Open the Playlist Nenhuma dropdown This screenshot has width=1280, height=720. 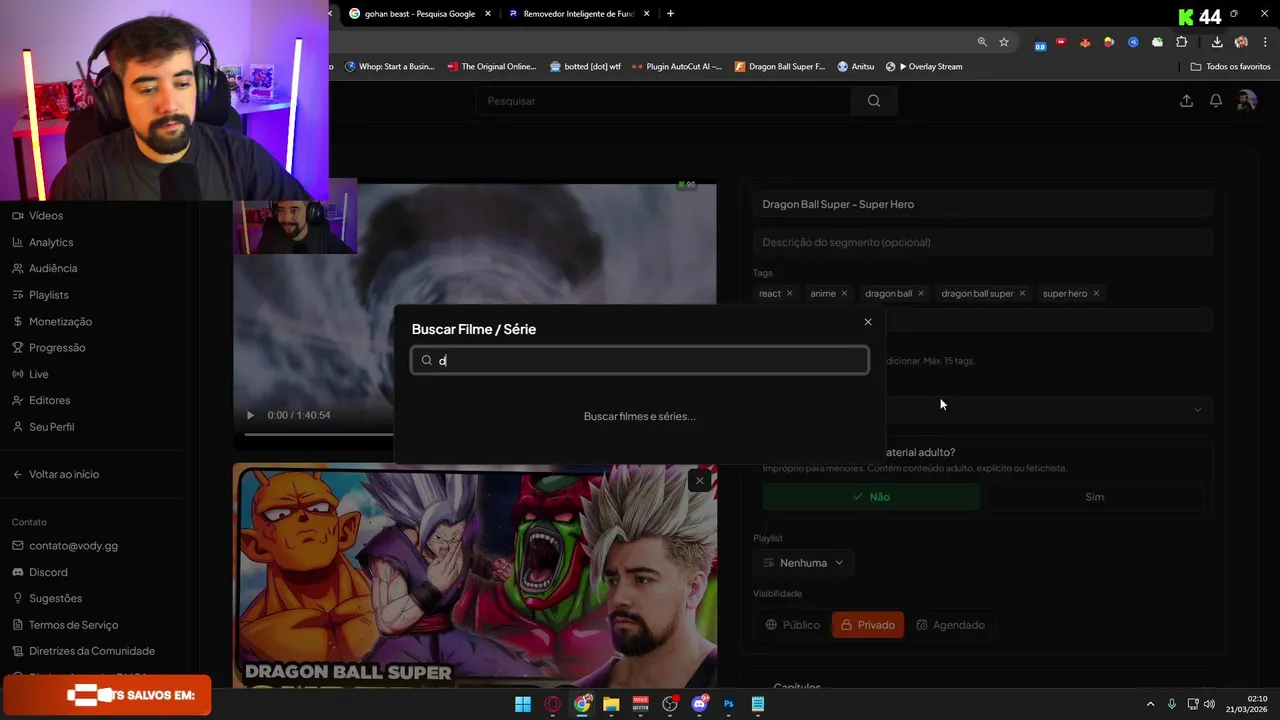[804, 563]
